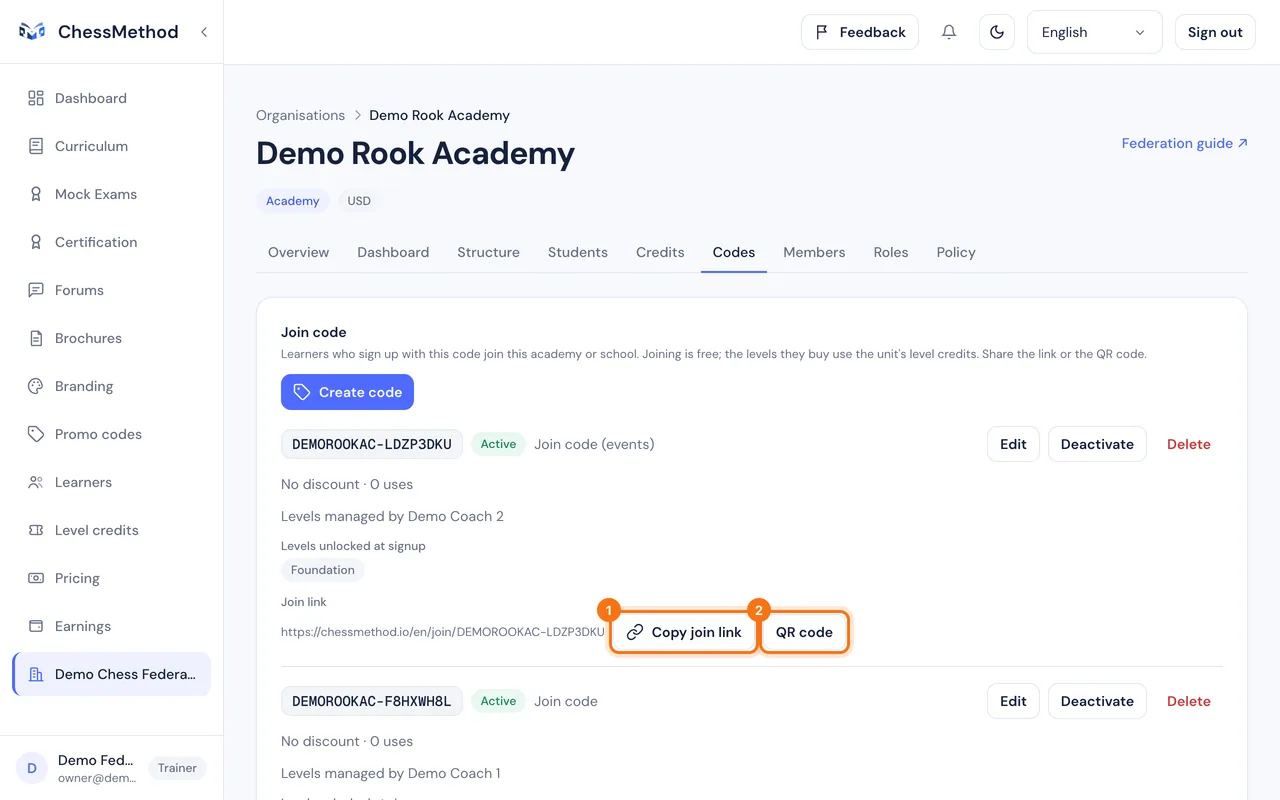Edit the DEMOROOKAC-LDZP3DKU code

tap(1013, 444)
